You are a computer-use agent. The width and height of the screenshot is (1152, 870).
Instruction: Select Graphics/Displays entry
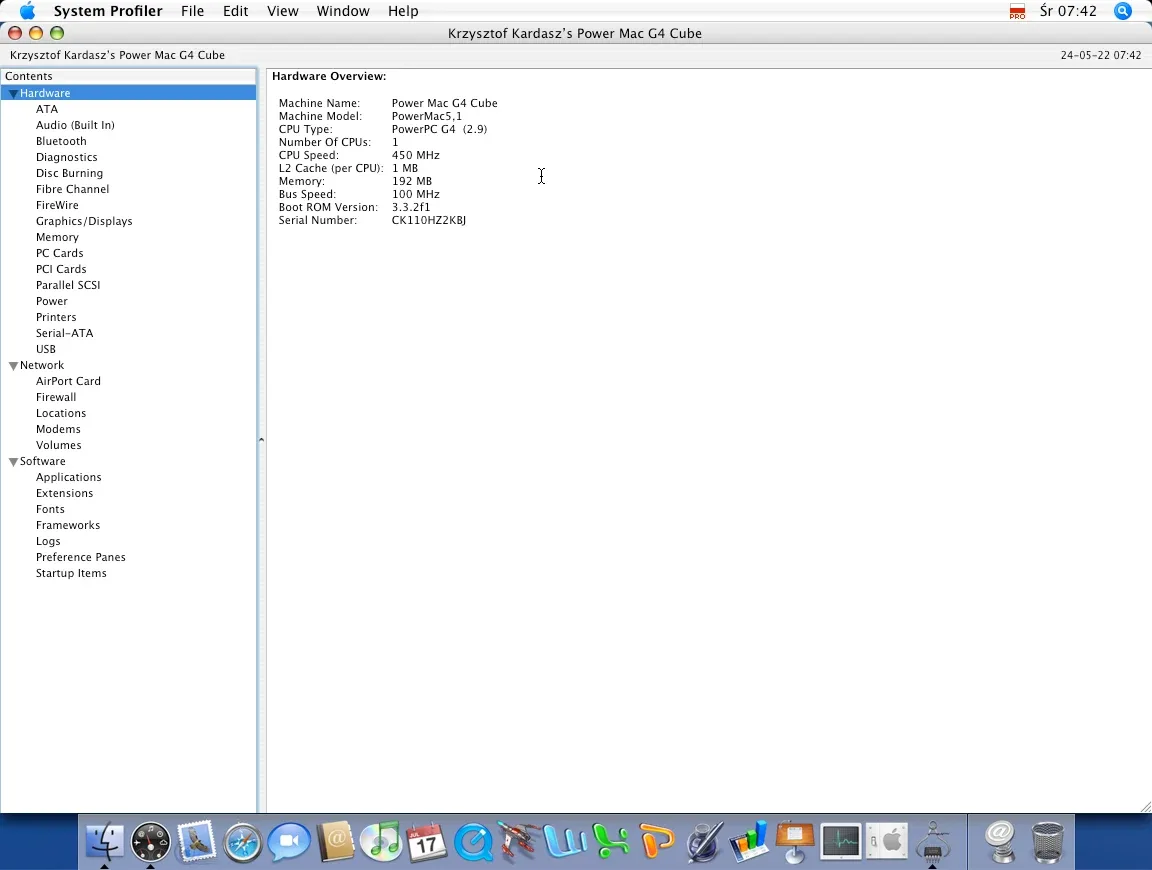coord(84,221)
